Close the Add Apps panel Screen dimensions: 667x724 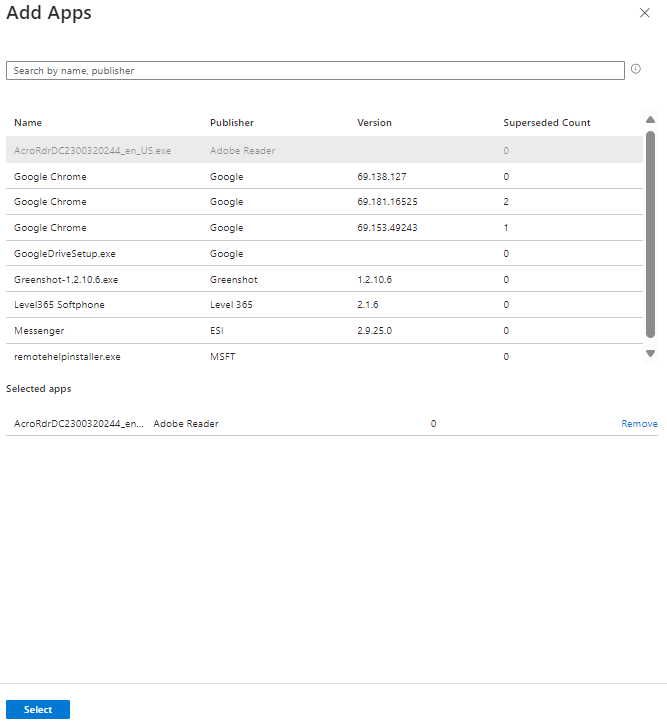(644, 13)
